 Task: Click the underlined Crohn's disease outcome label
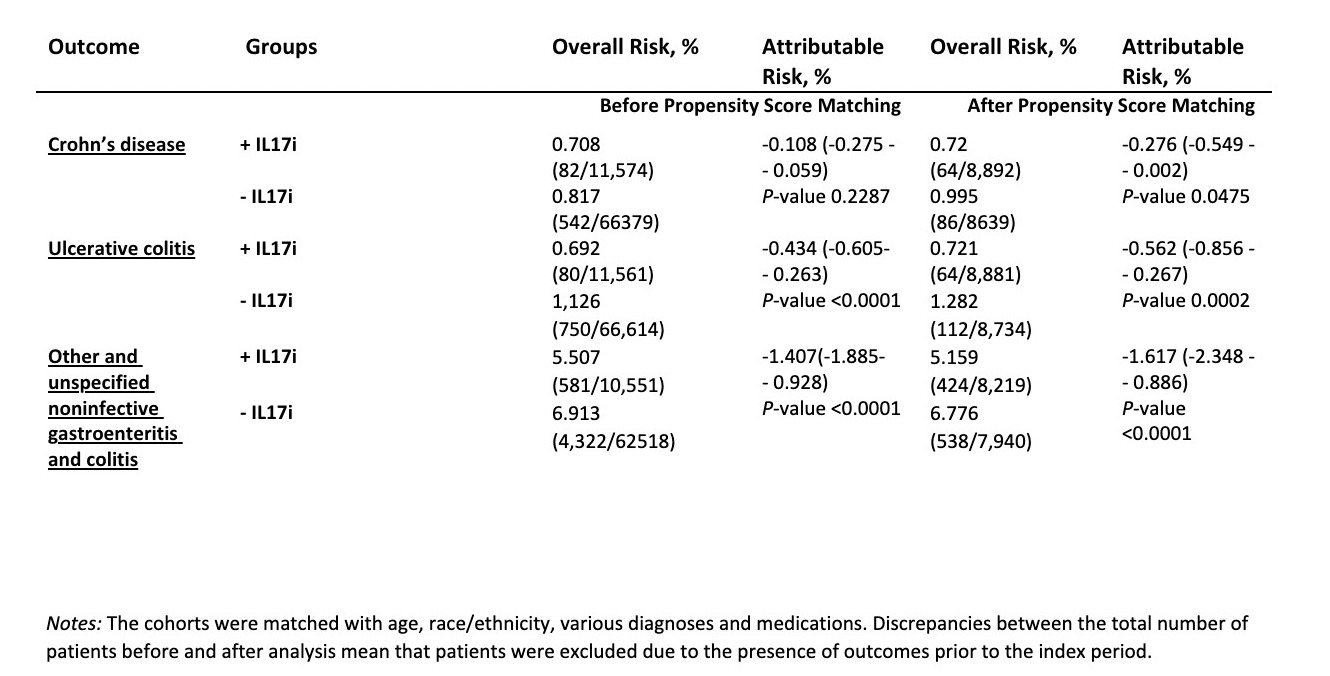coord(117,145)
